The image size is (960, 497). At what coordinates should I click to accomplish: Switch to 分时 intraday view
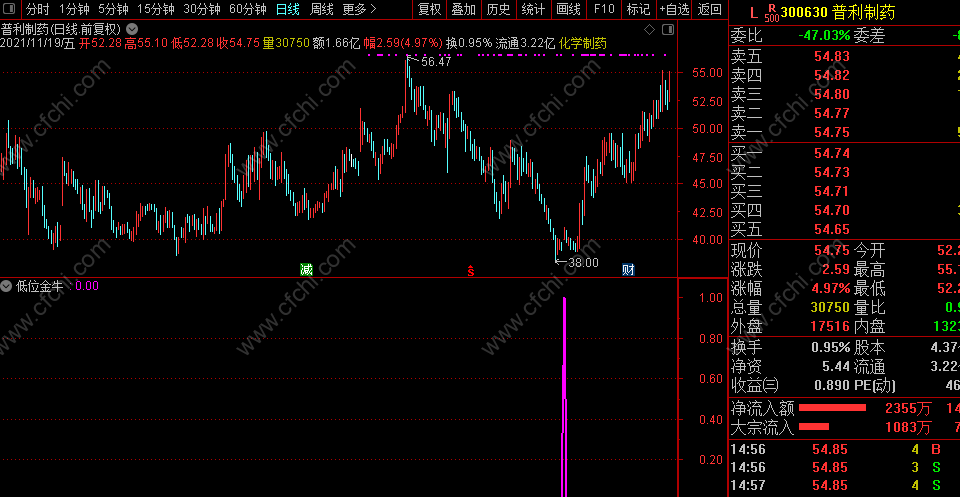pos(37,9)
